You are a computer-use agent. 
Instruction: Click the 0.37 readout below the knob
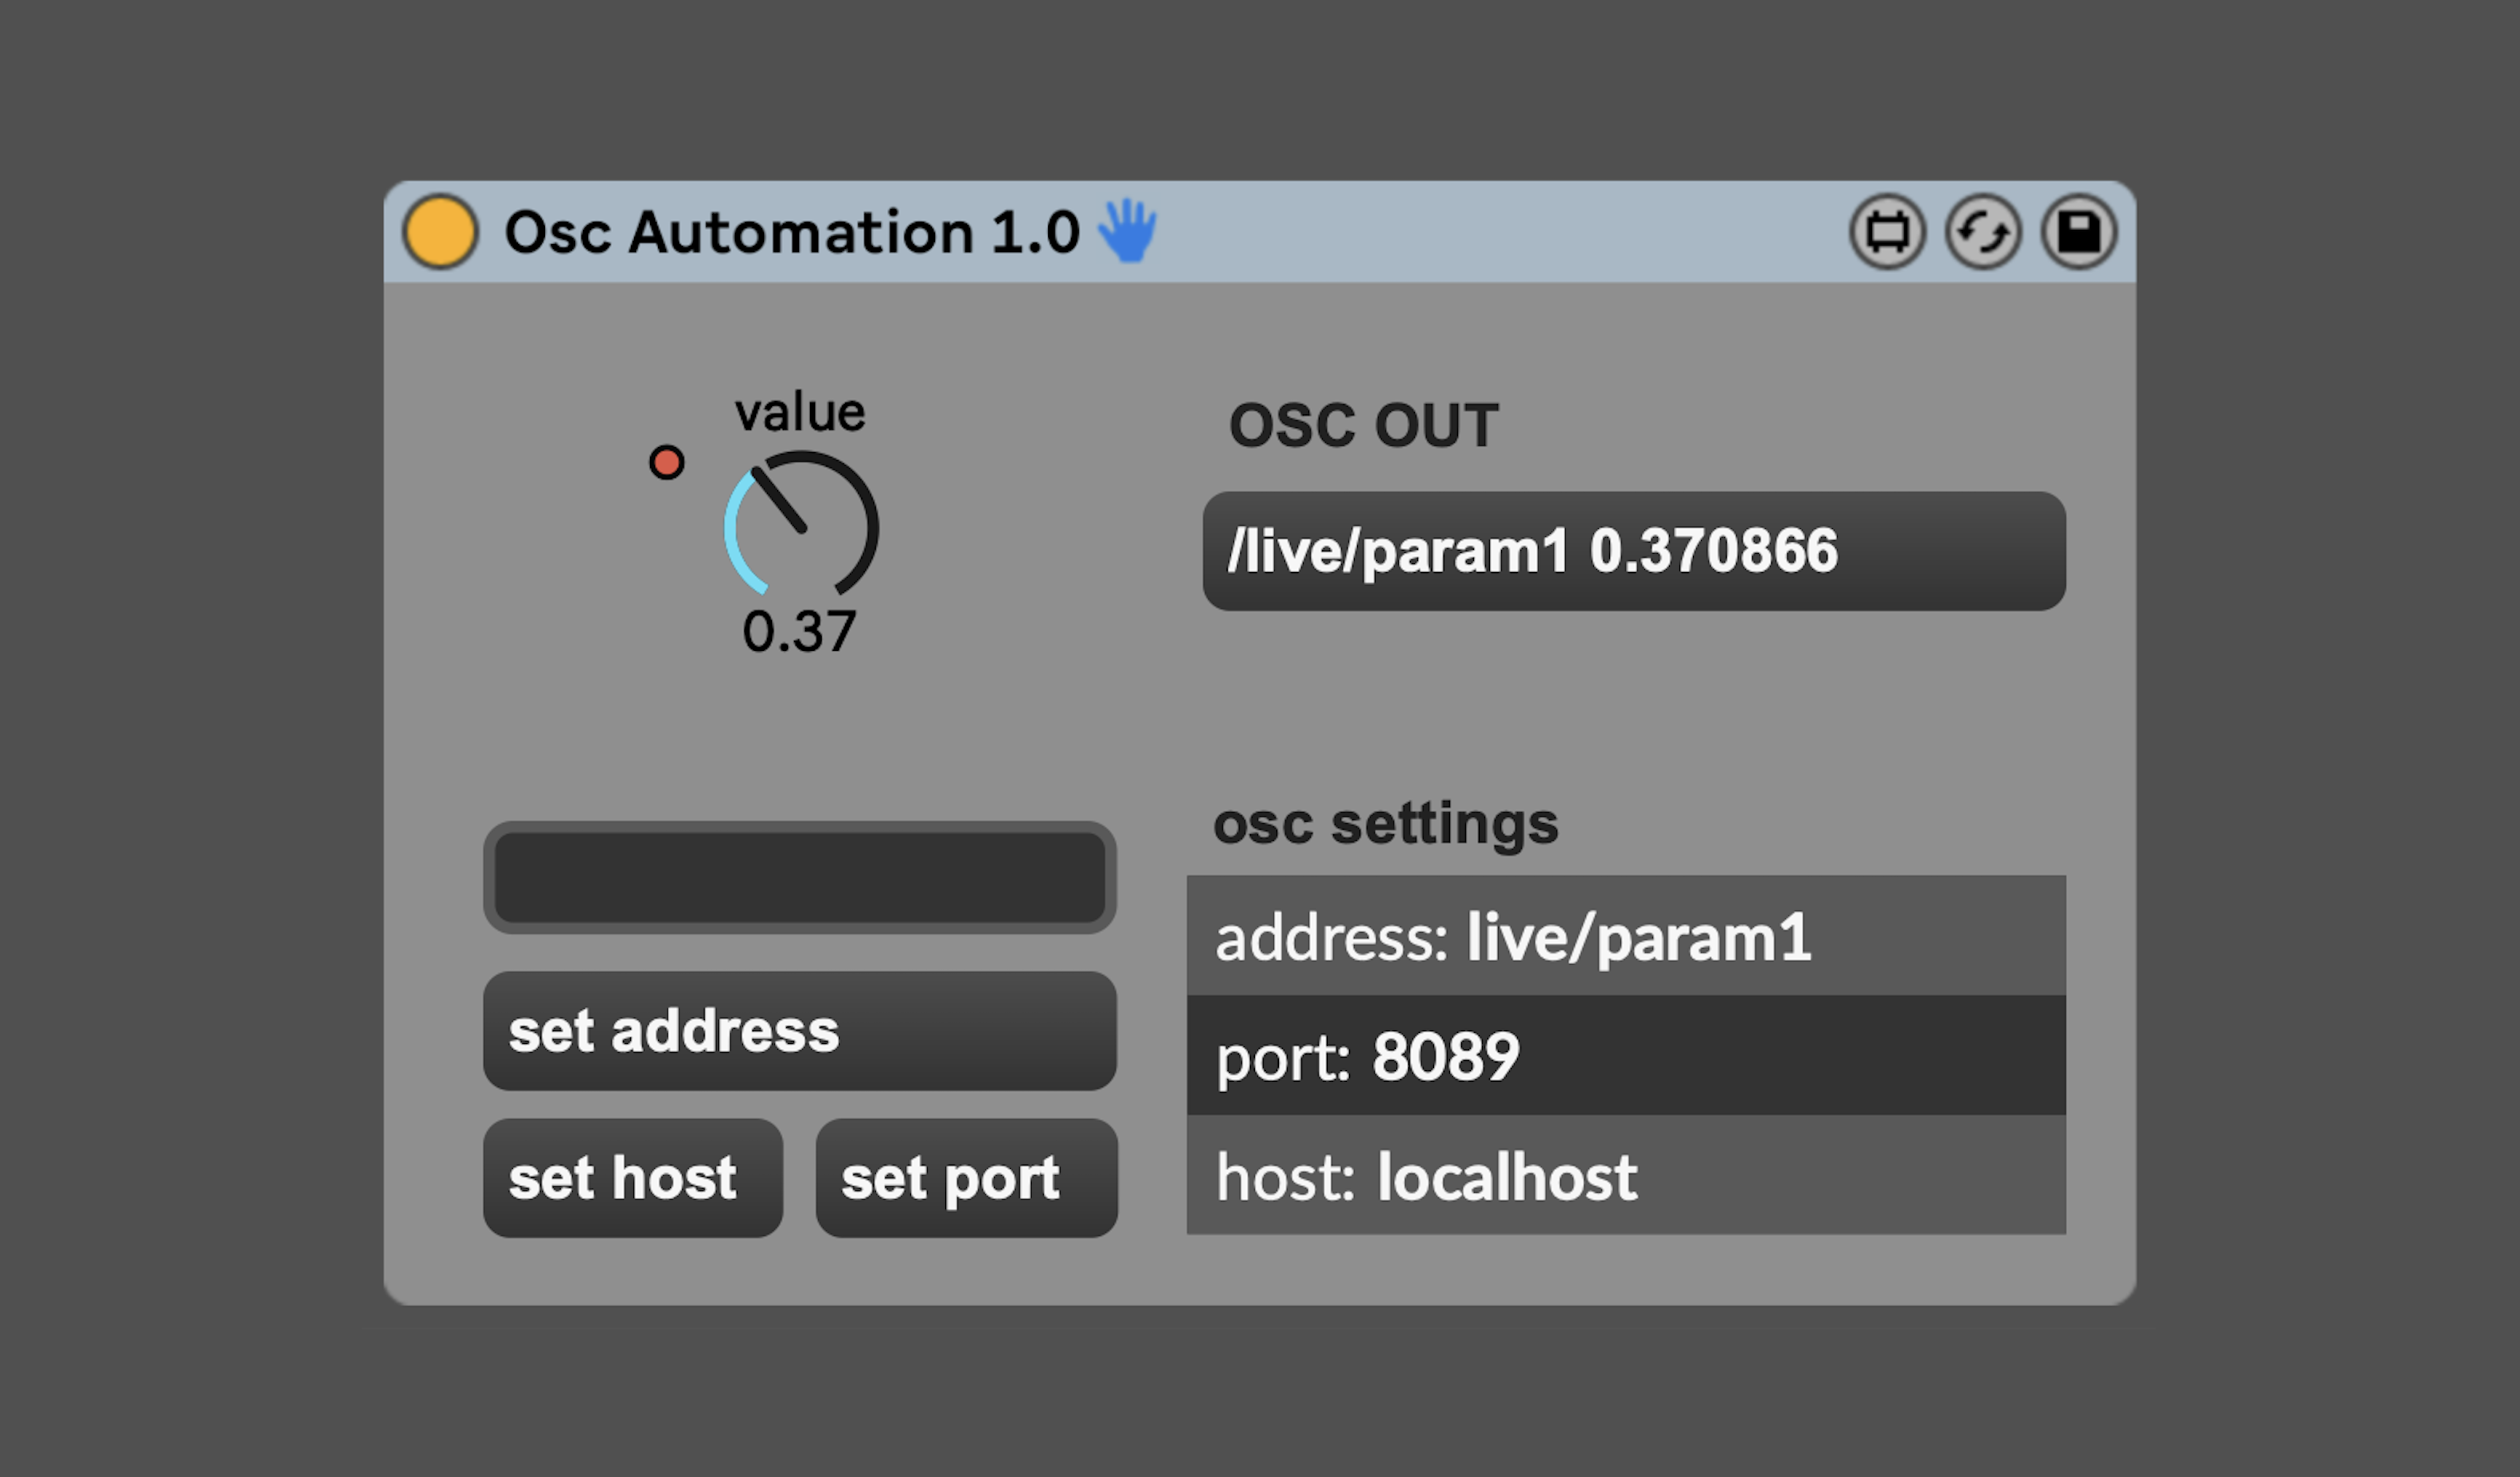coord(799,632)
